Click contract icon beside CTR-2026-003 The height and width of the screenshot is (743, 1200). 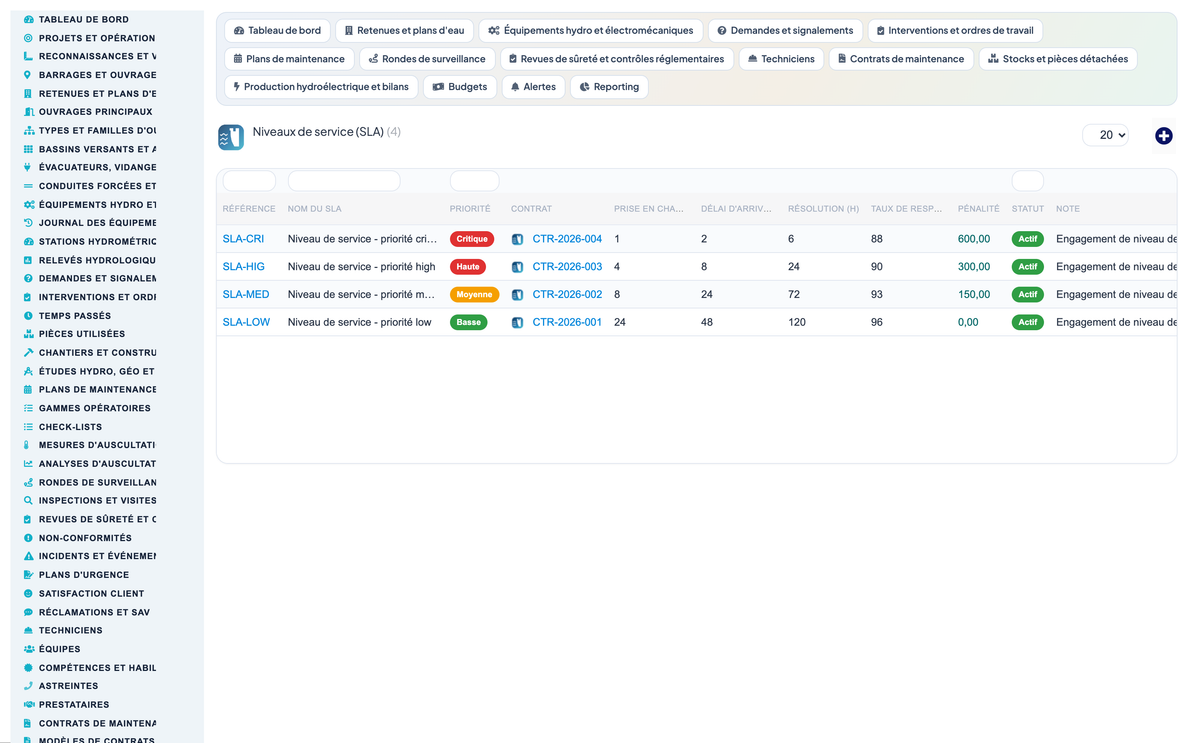(517, 267)
